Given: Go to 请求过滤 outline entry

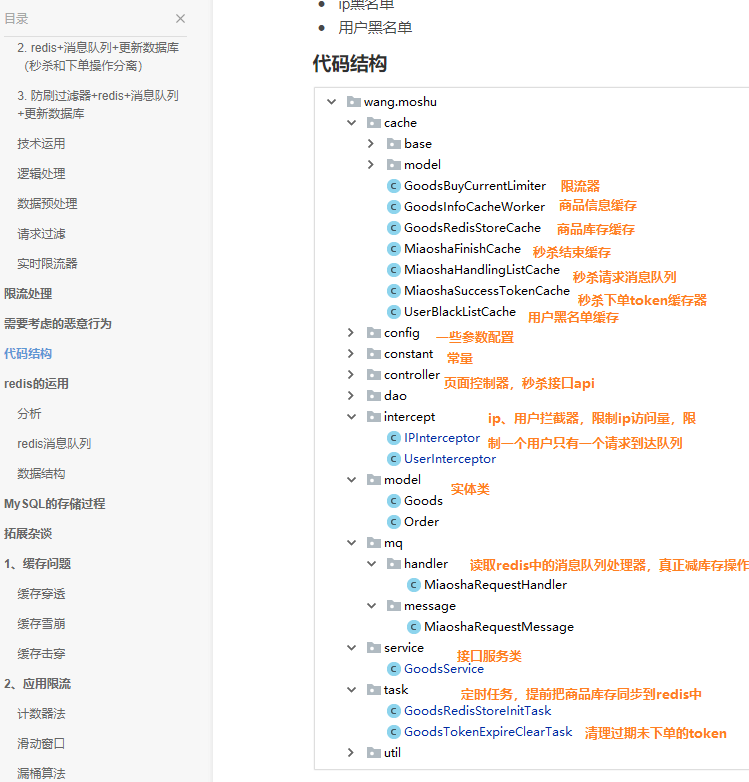Looking at the screenshot, I should [x=41, y=234].
